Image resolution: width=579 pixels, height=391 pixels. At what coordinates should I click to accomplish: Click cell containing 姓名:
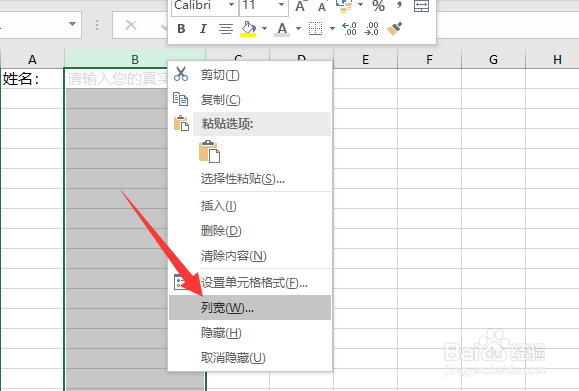point(32,79)
